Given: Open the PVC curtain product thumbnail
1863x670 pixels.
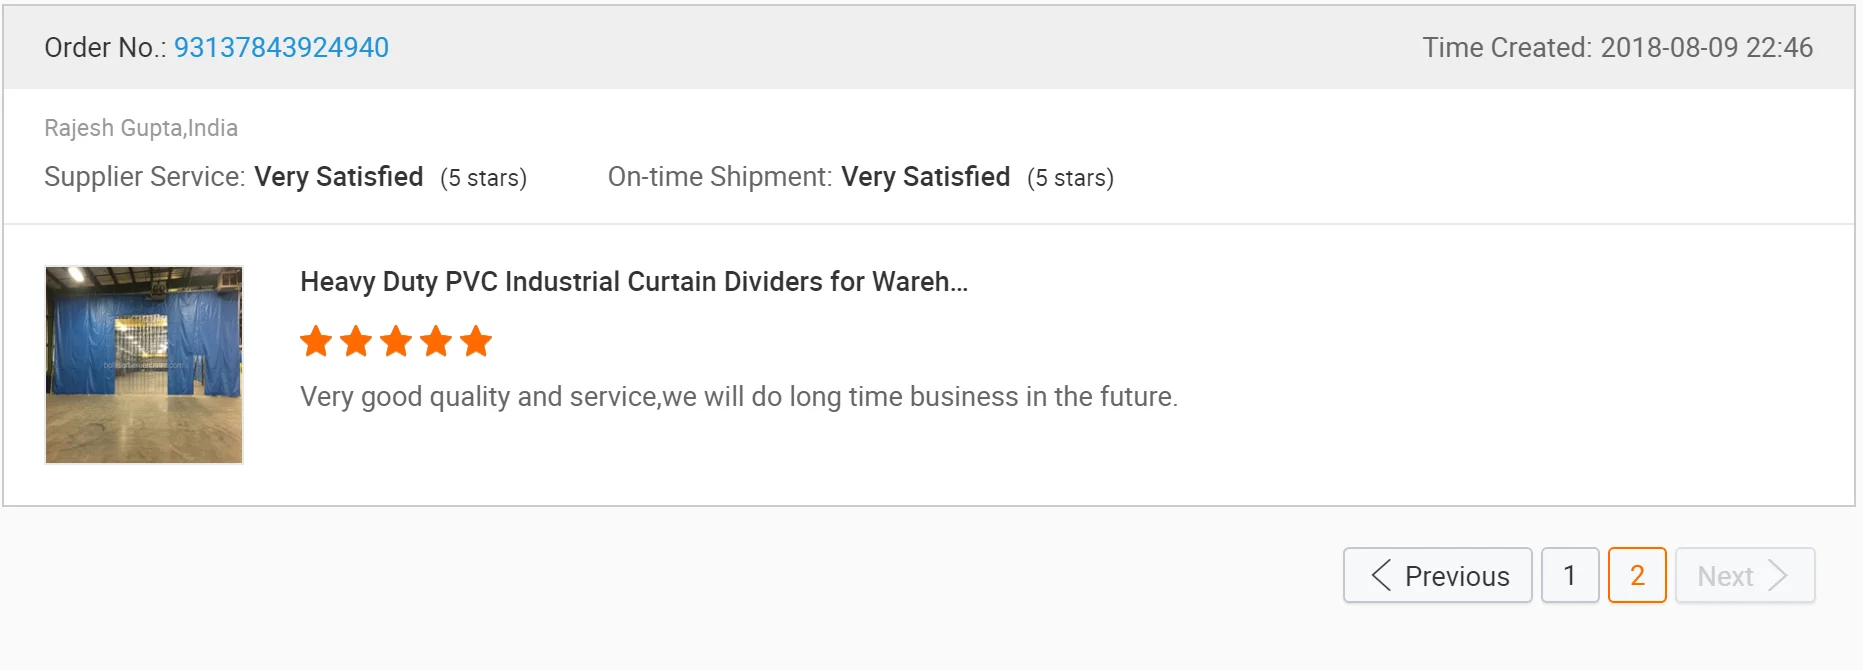Looking at the screenshot, I should (x=144, y=365).
